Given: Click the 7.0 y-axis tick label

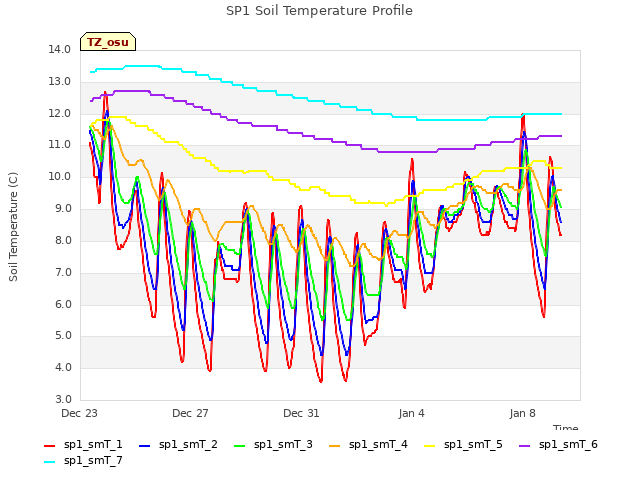Looking at the screenshot, I should coord(62,272).
